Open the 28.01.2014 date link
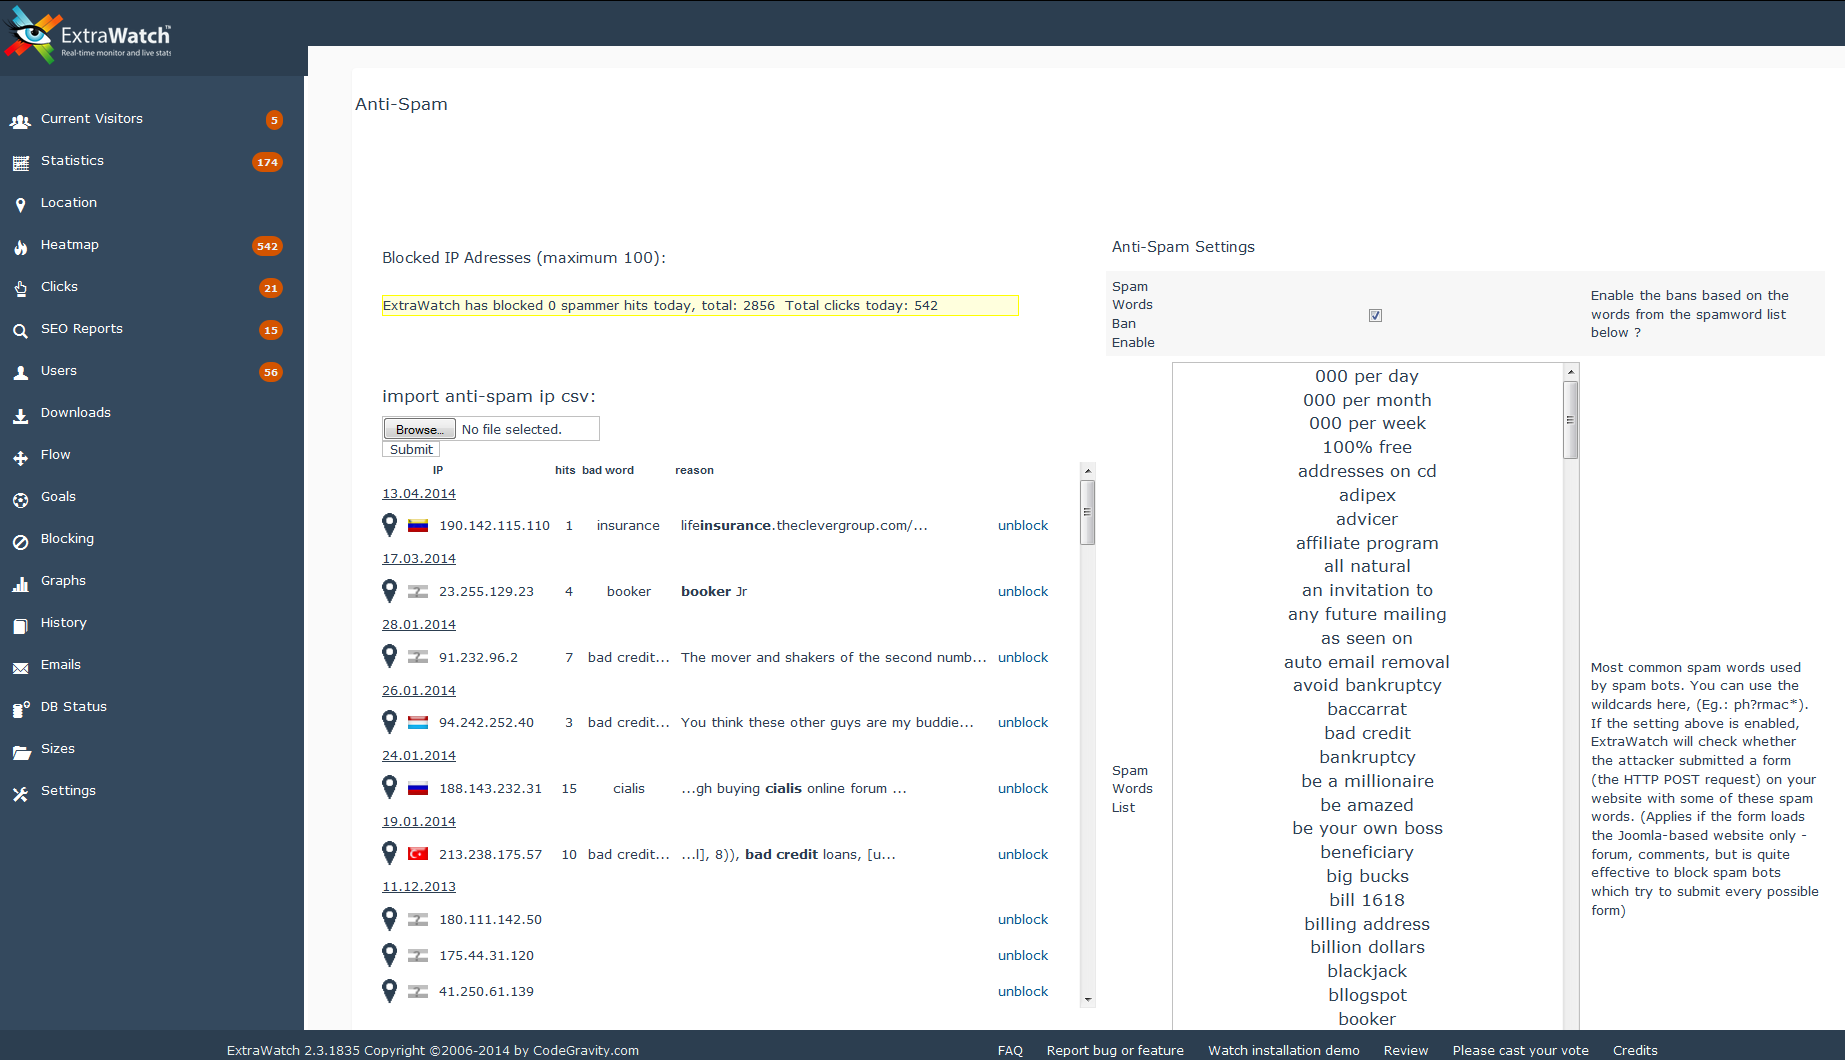Viewport: 1845px width, 1060px height. pyautogui.click(x=419, y=625)
